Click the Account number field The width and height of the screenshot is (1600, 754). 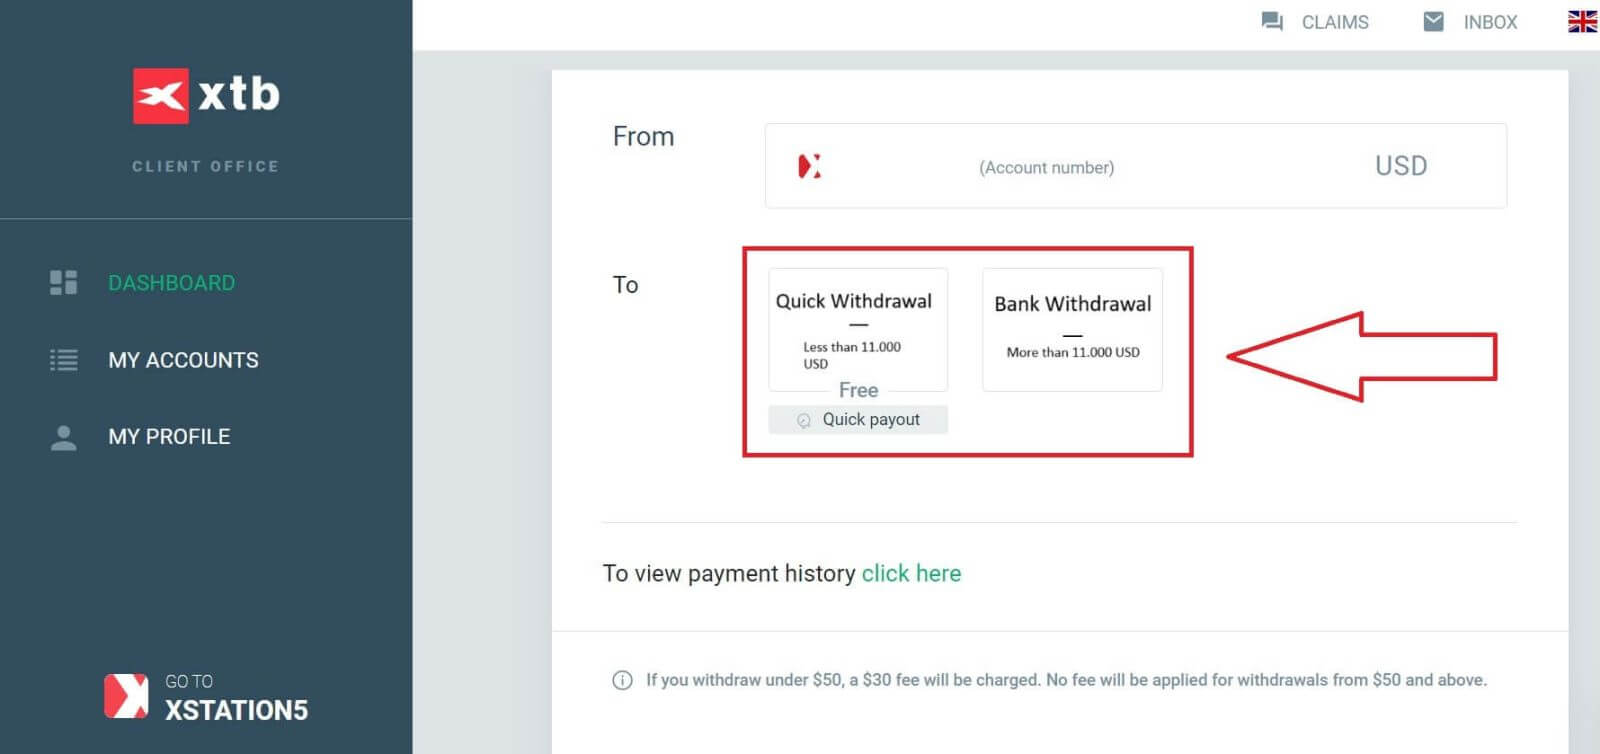pyautogui.click(x=1046, y=167)
